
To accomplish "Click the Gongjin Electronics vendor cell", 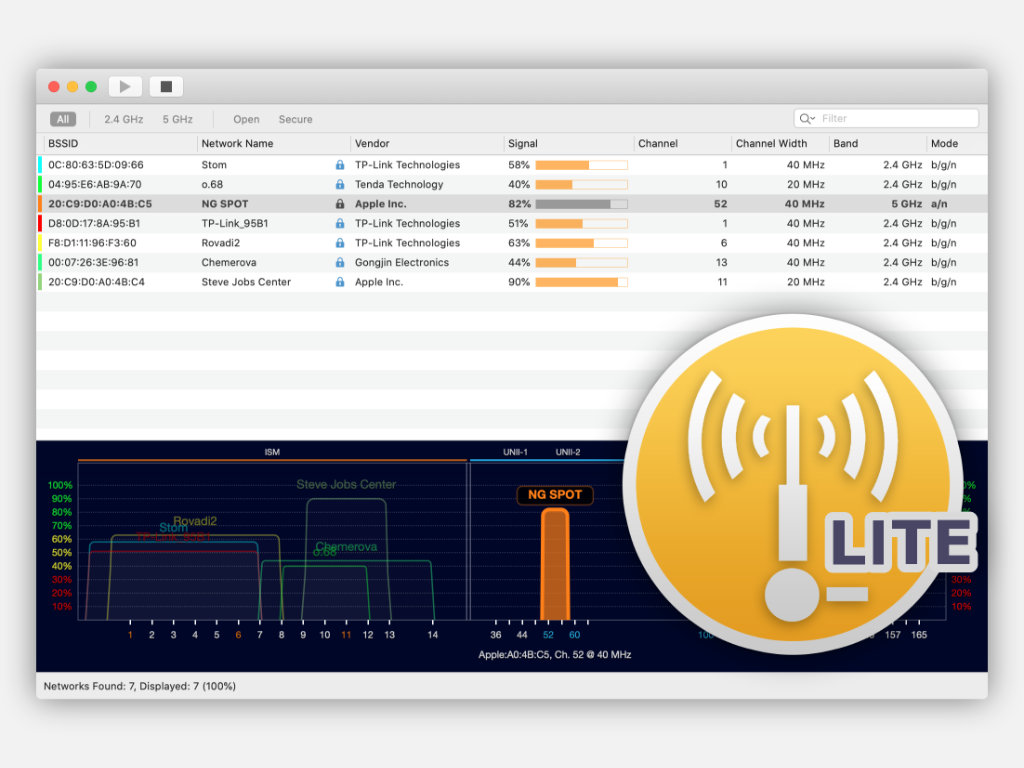I will (x=402, y=263).
